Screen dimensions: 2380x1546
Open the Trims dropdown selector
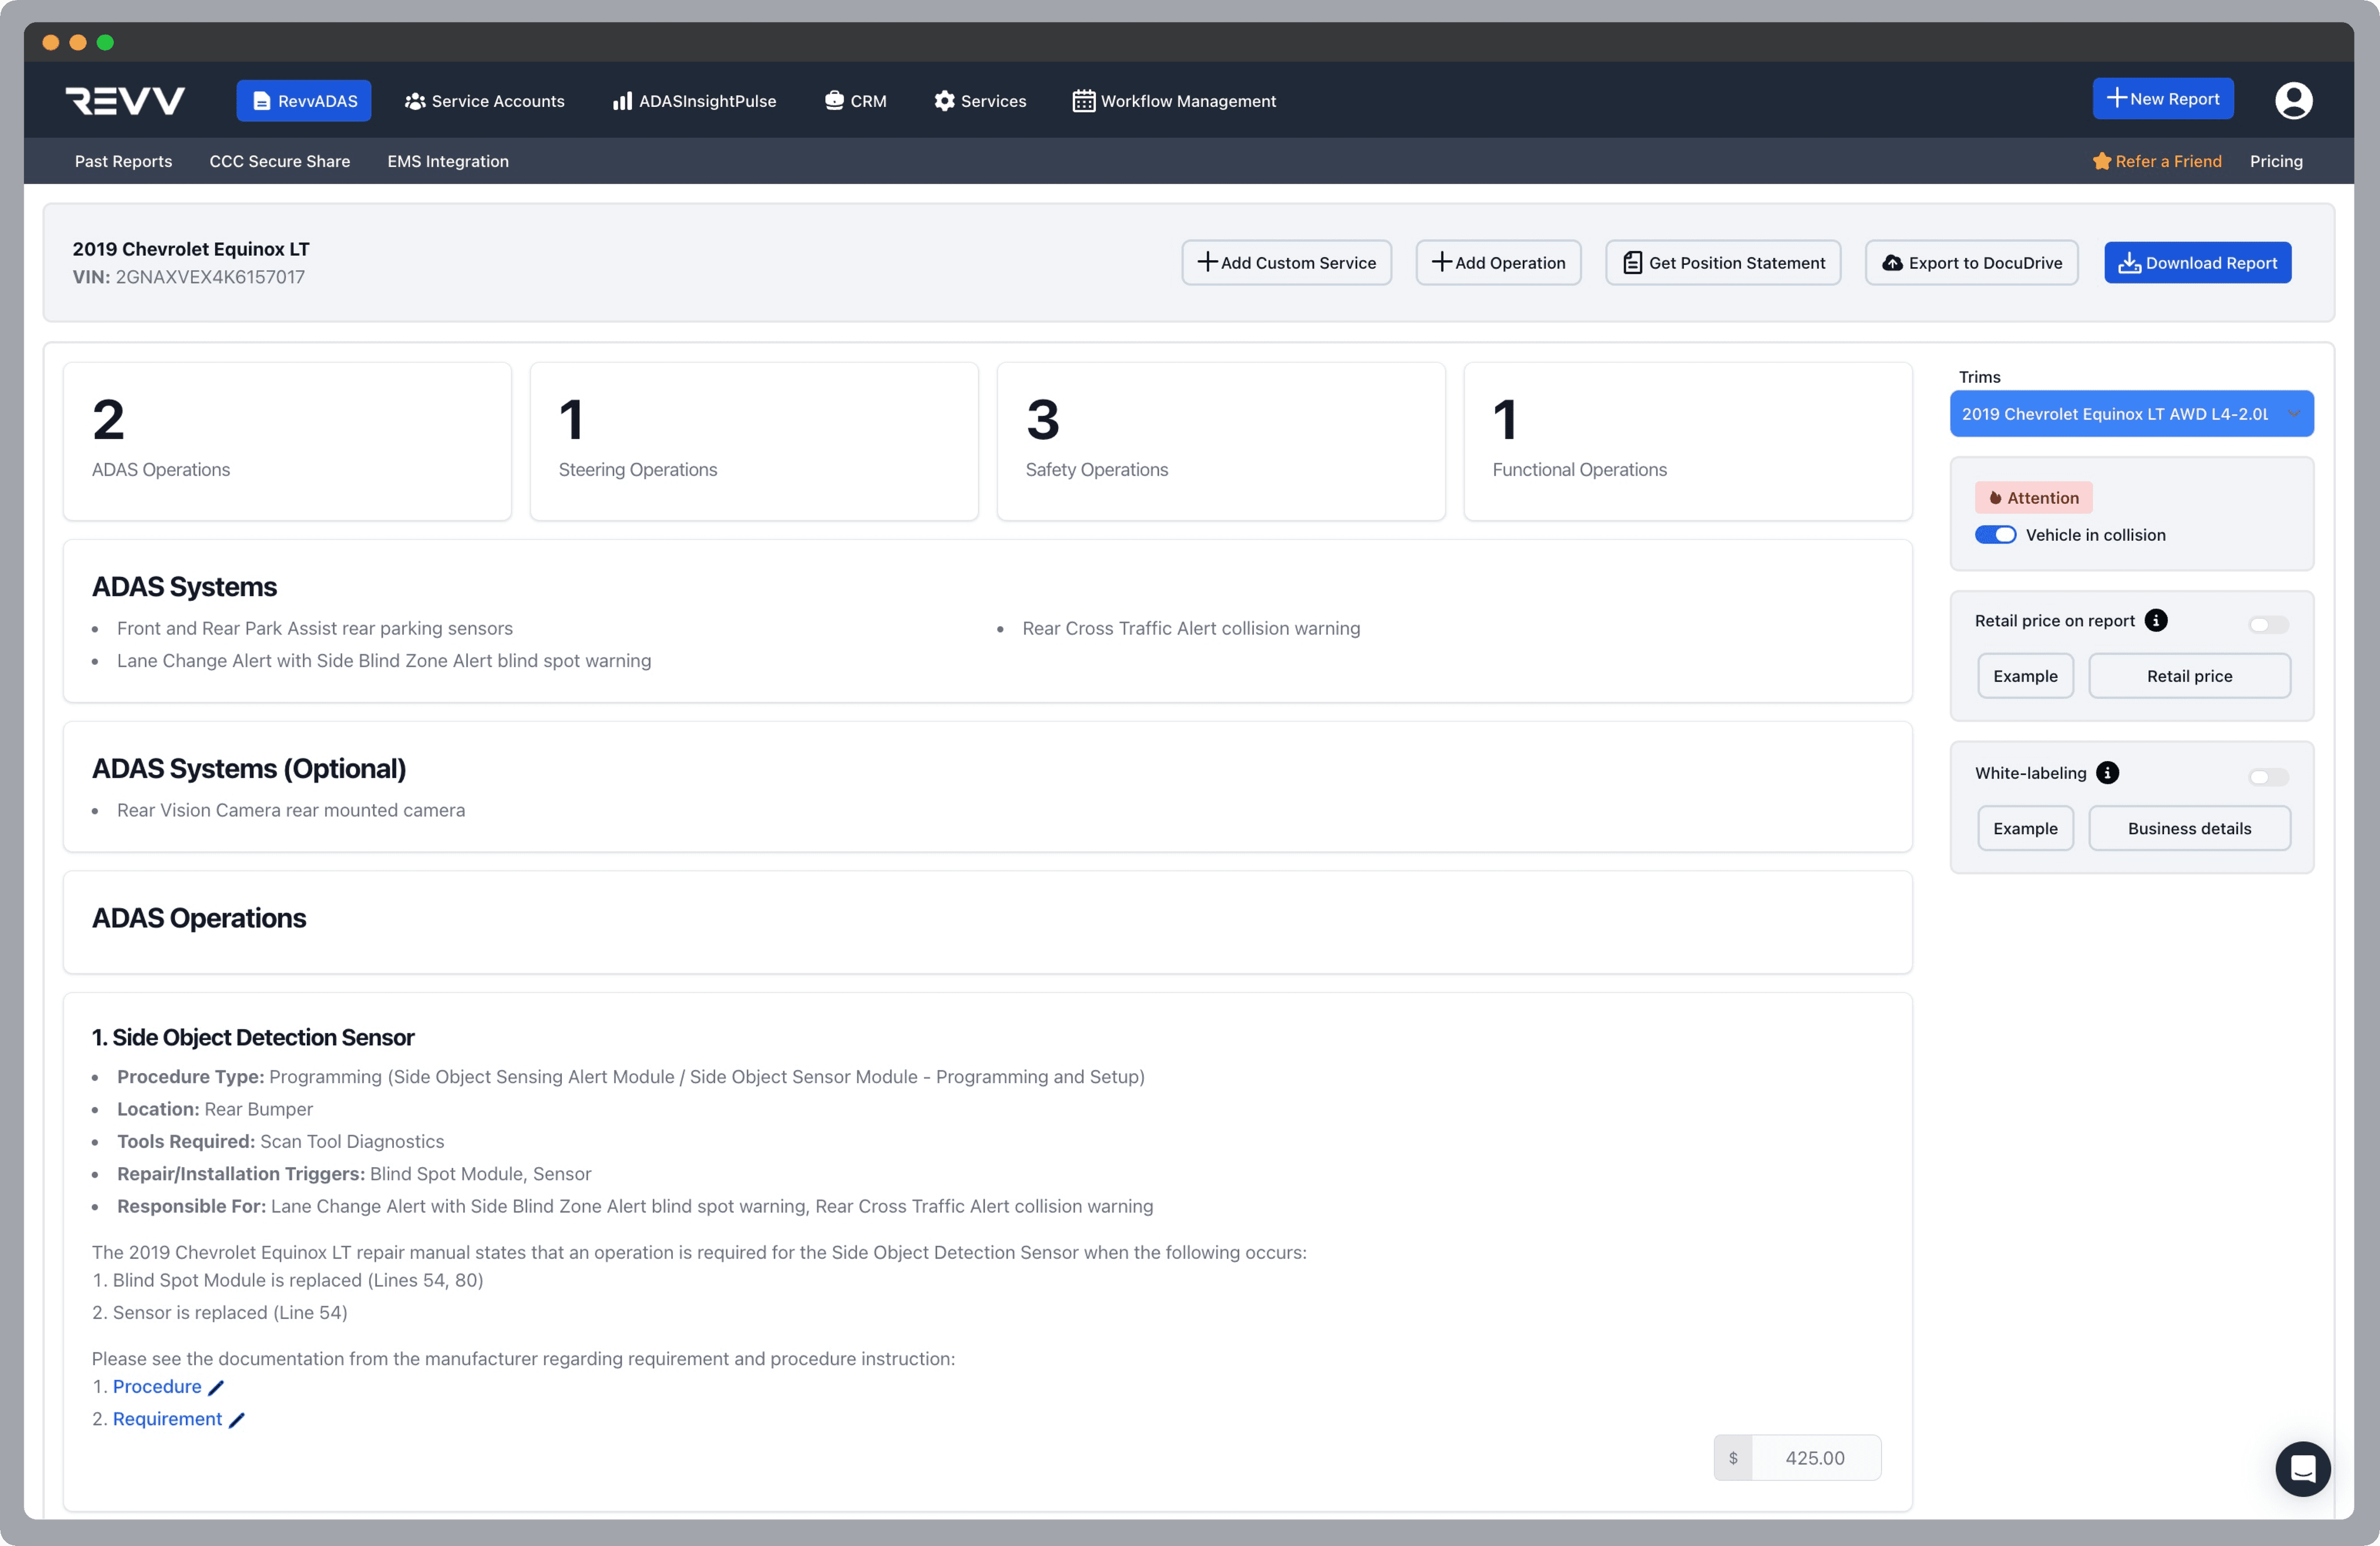tap(2131, 414)
